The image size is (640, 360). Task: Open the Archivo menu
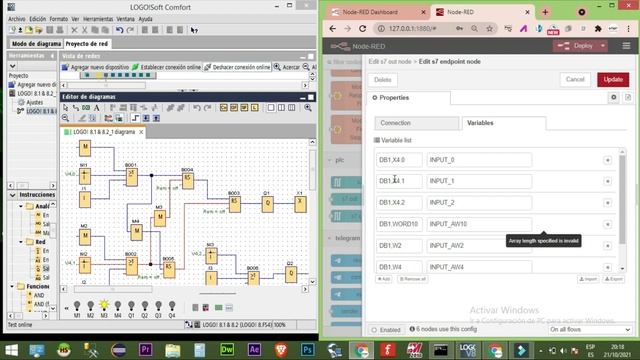pyautogui.click(x=17, y=19)
